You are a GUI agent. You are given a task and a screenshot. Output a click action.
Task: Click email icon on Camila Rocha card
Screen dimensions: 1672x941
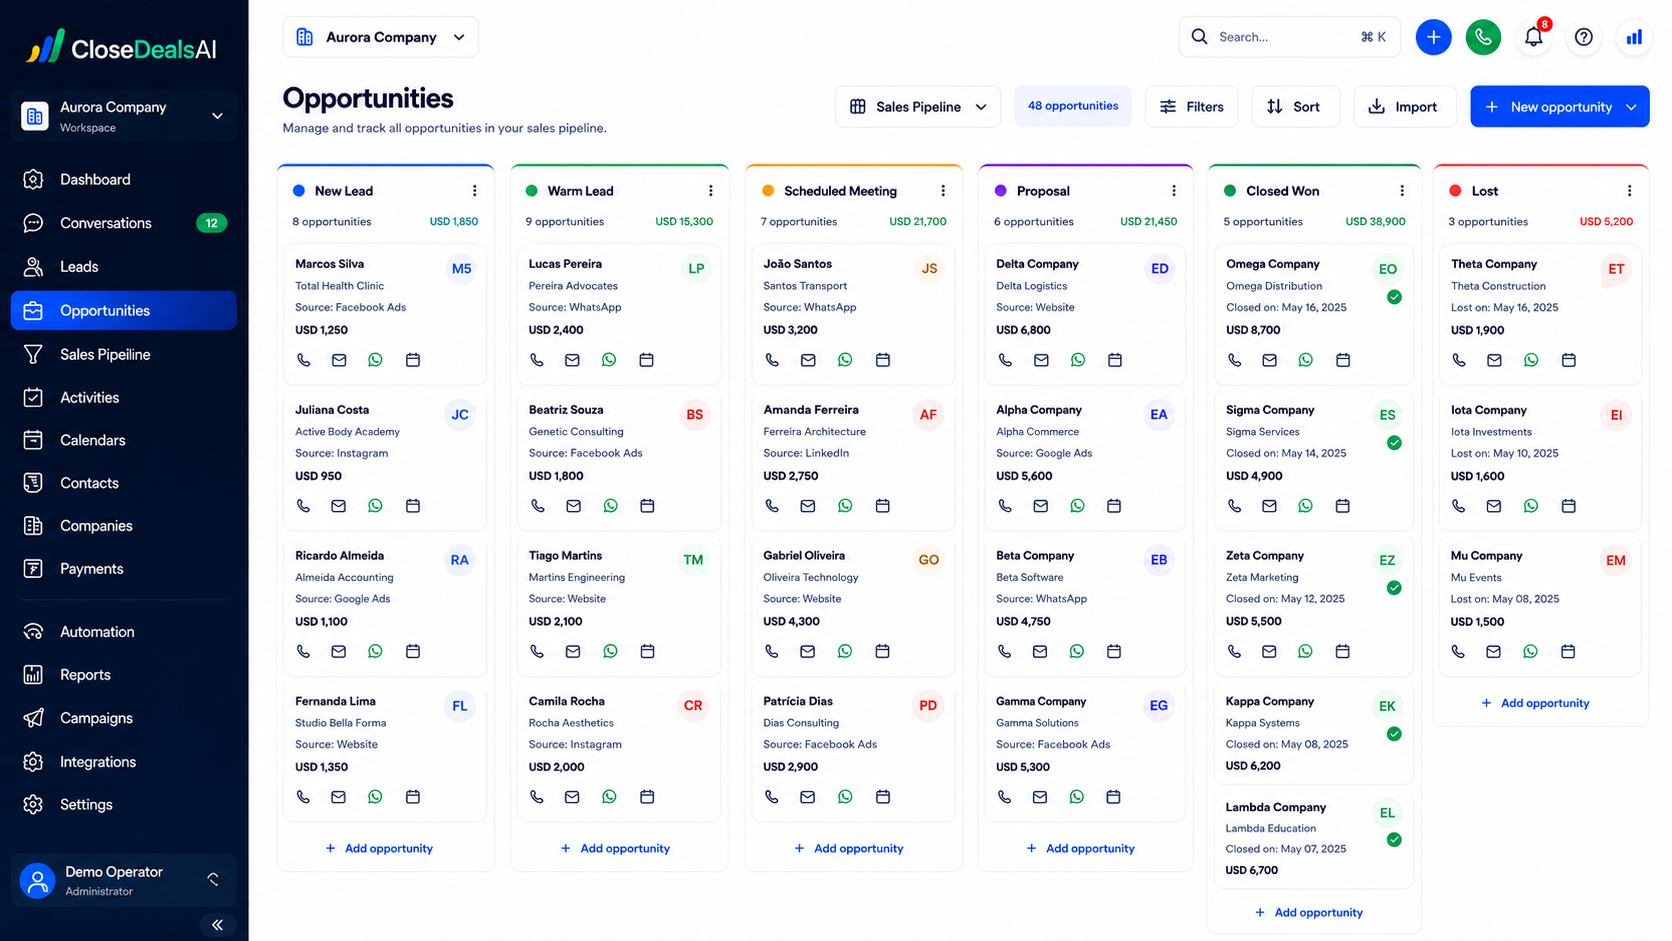572,797
